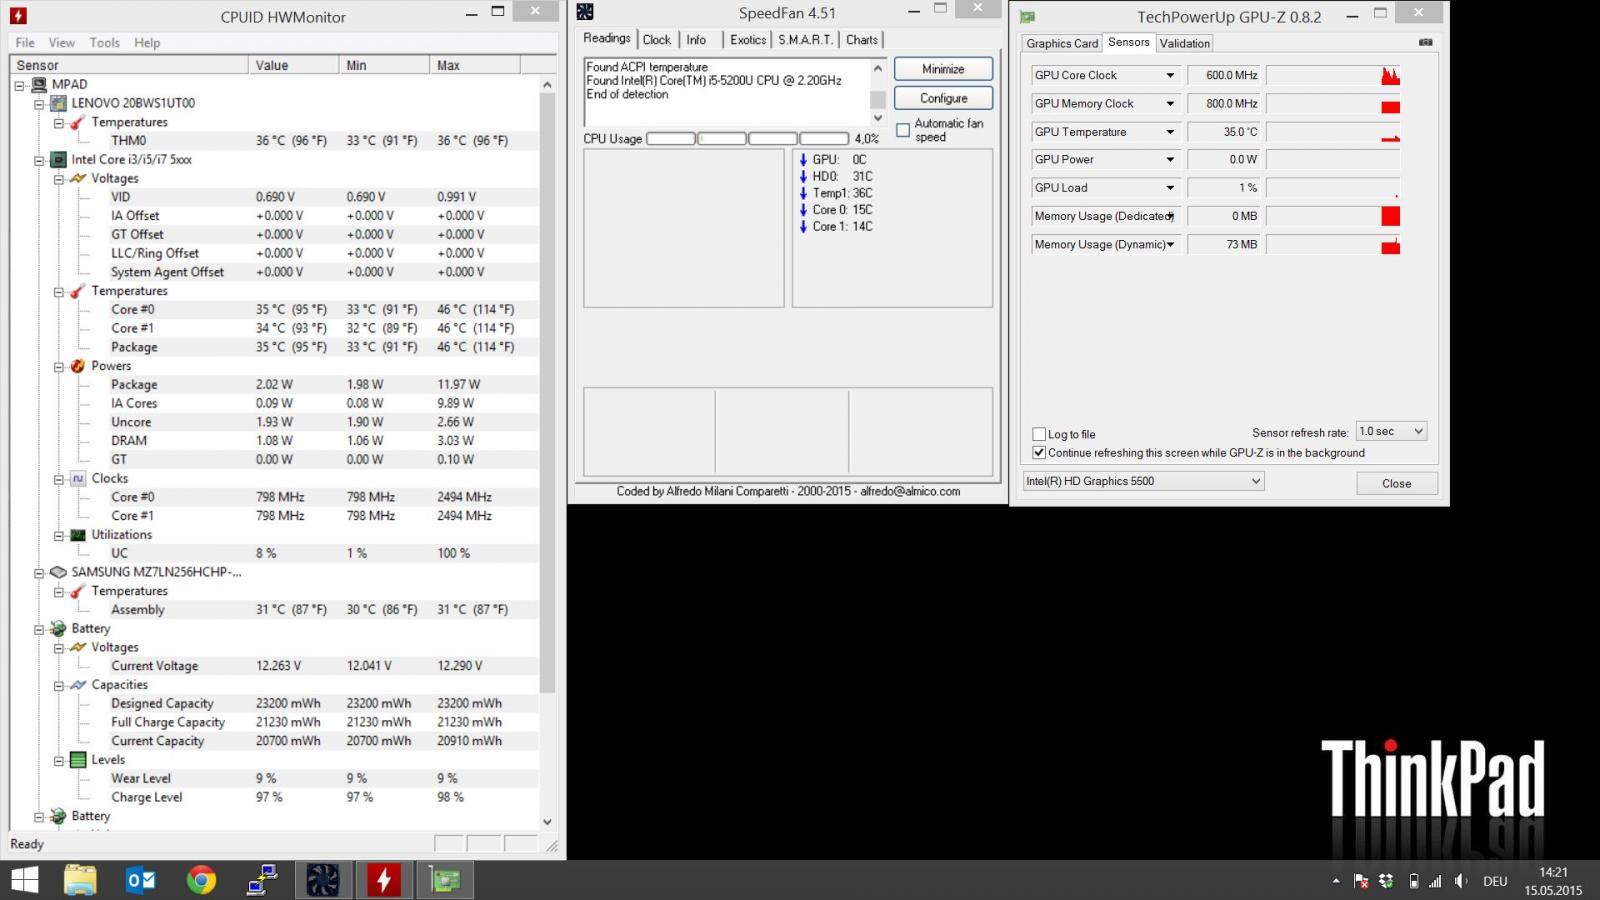Screen dimensions: 1600x900
Task: Open the Sensor refresh rate 1.0 sec dropdown
Action: (x=1391, y=431)
